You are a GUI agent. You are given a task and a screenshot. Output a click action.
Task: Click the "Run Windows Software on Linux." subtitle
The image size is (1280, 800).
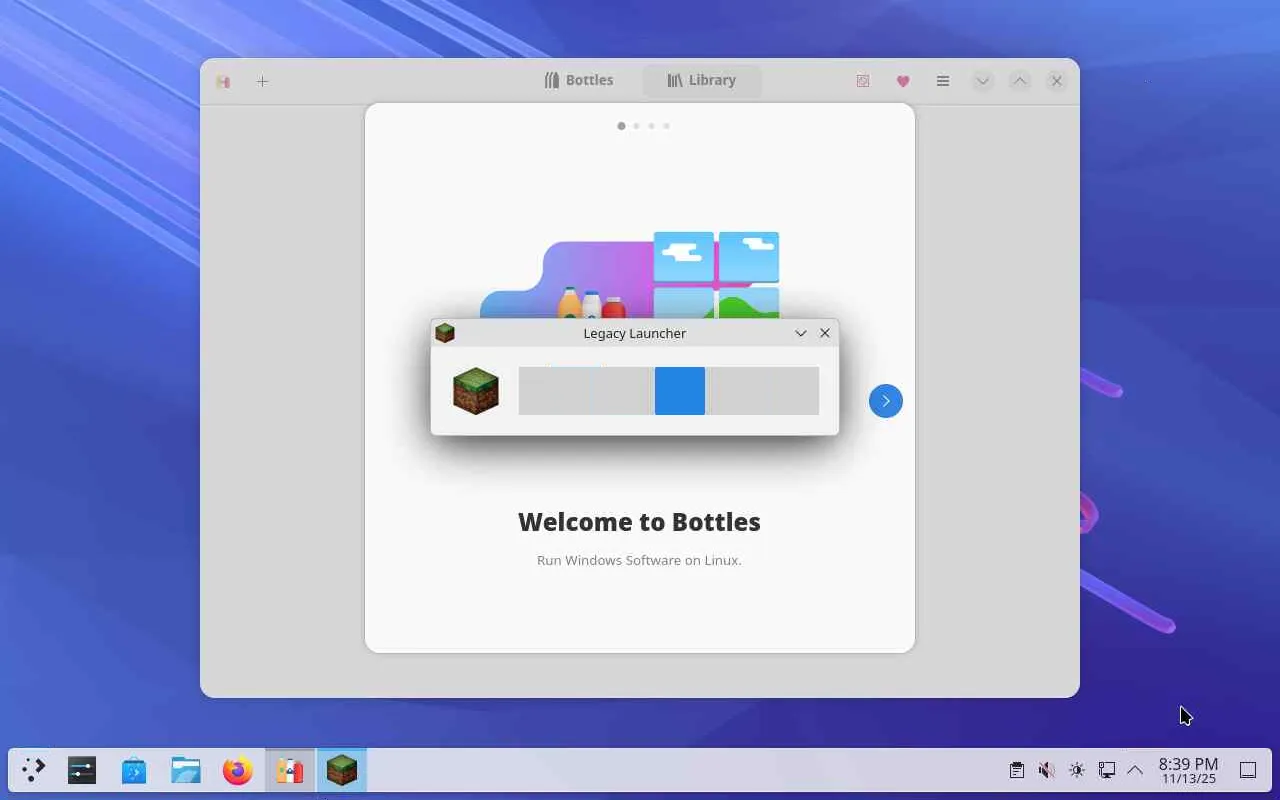(x=639, y=560)
